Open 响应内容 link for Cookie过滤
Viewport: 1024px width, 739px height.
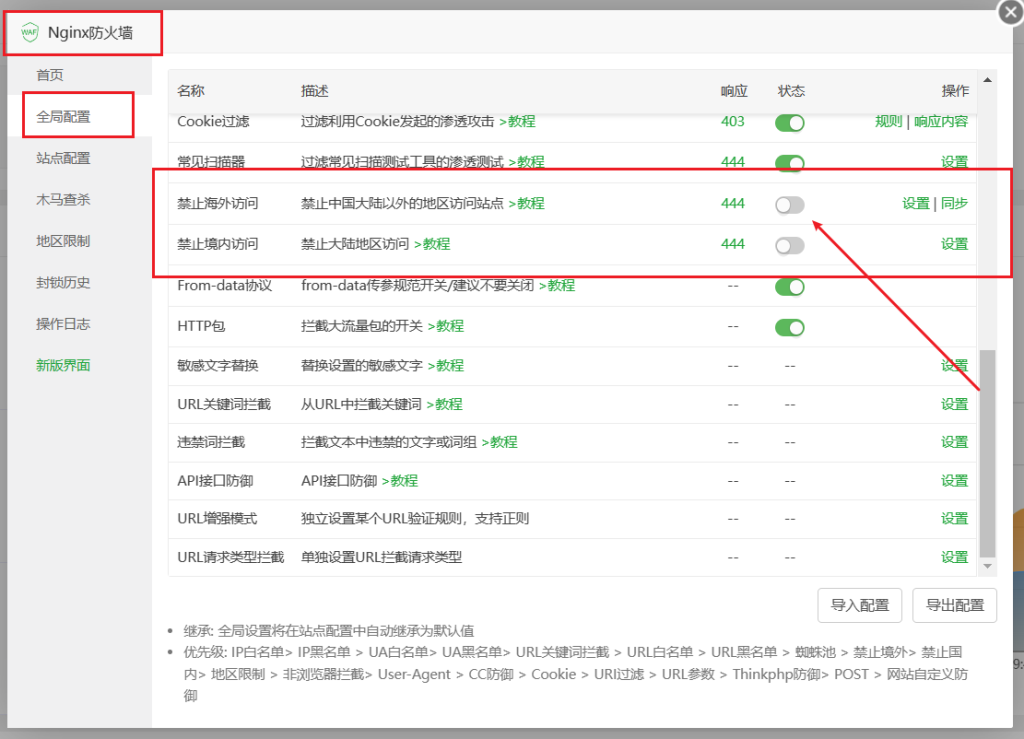coord(941,121)
